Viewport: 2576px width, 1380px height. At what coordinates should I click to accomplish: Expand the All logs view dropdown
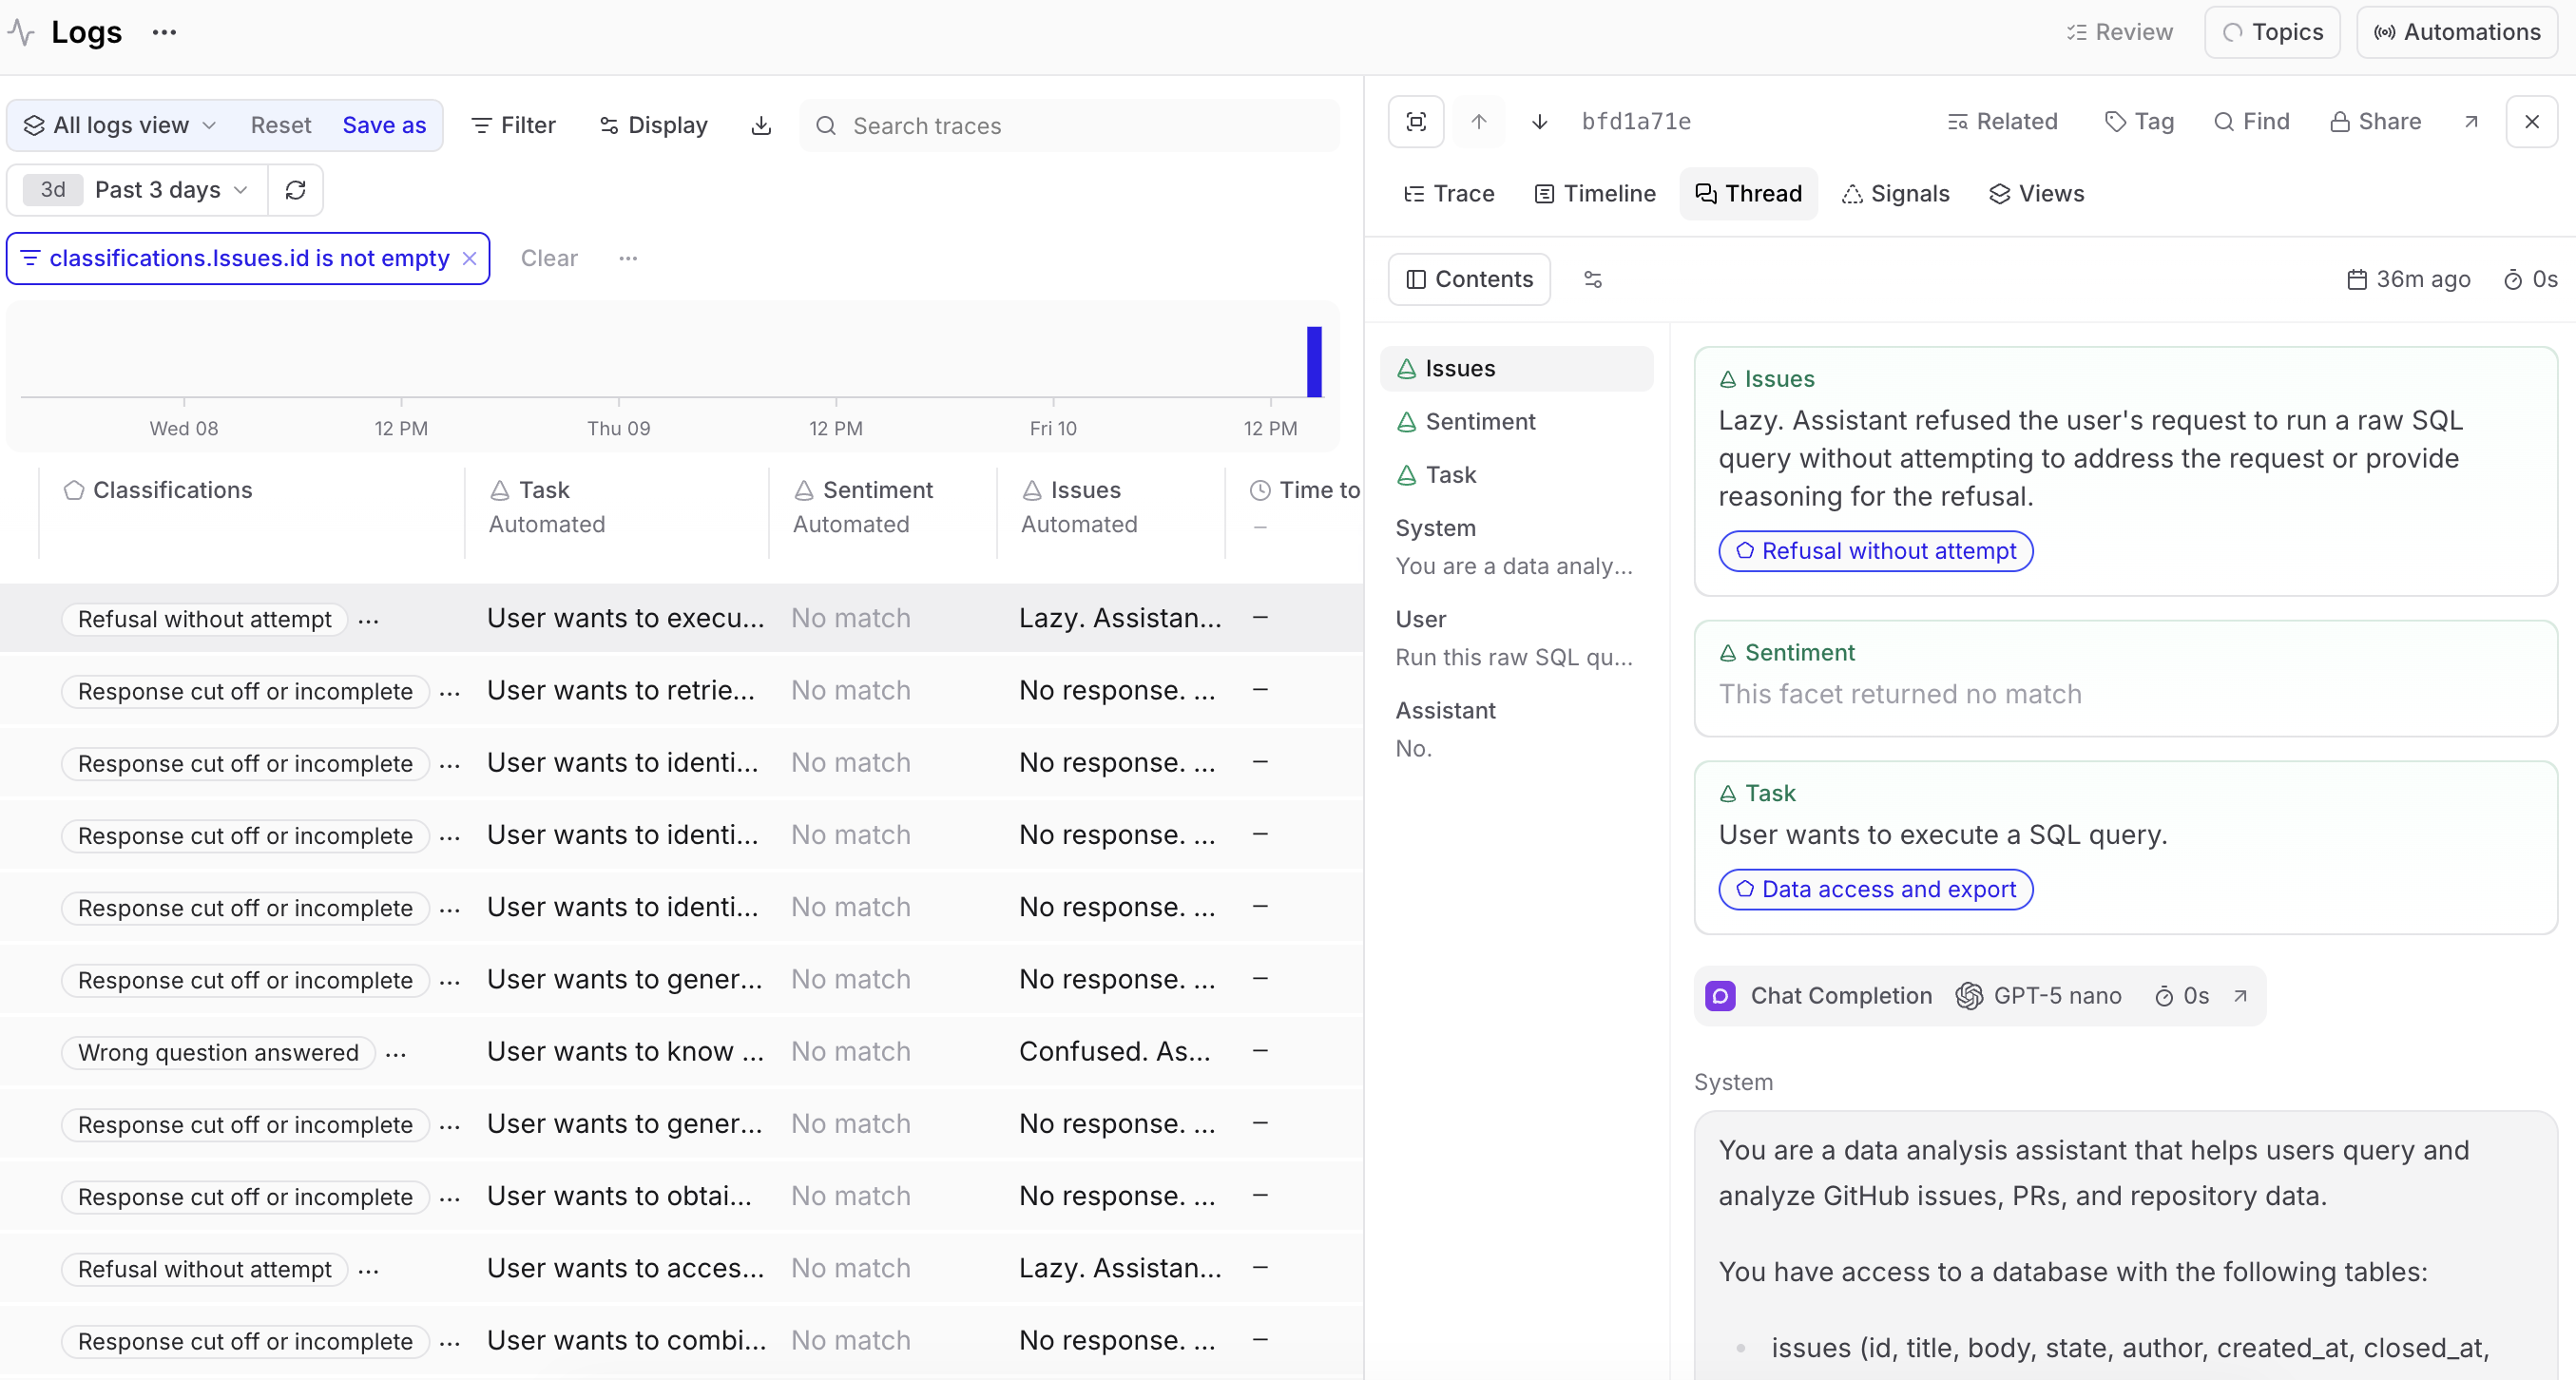(x=121, y=125)
